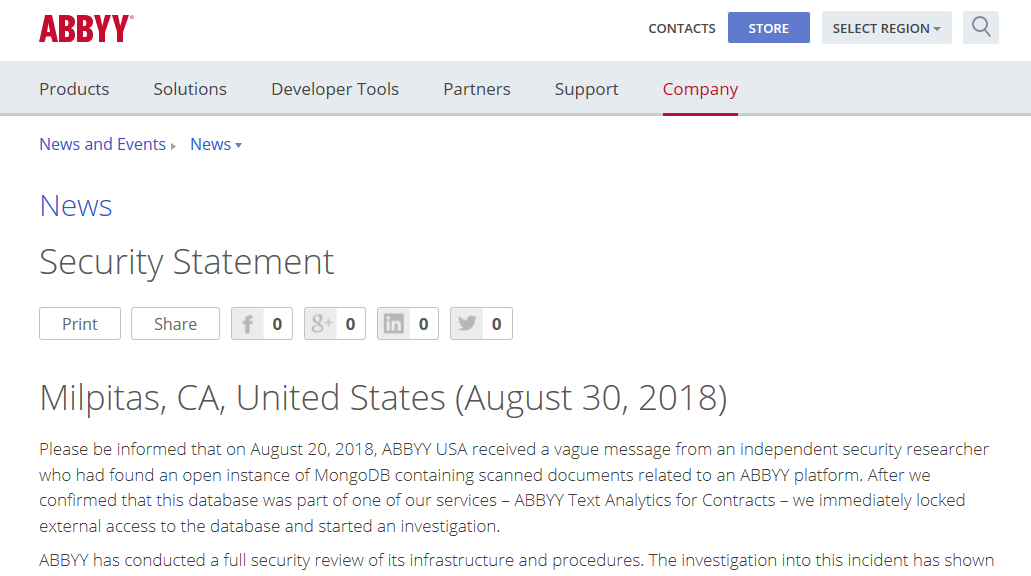Screen dimensions: 1031x576
Task: Open the Support menu item
Action: tap(587, 89)
